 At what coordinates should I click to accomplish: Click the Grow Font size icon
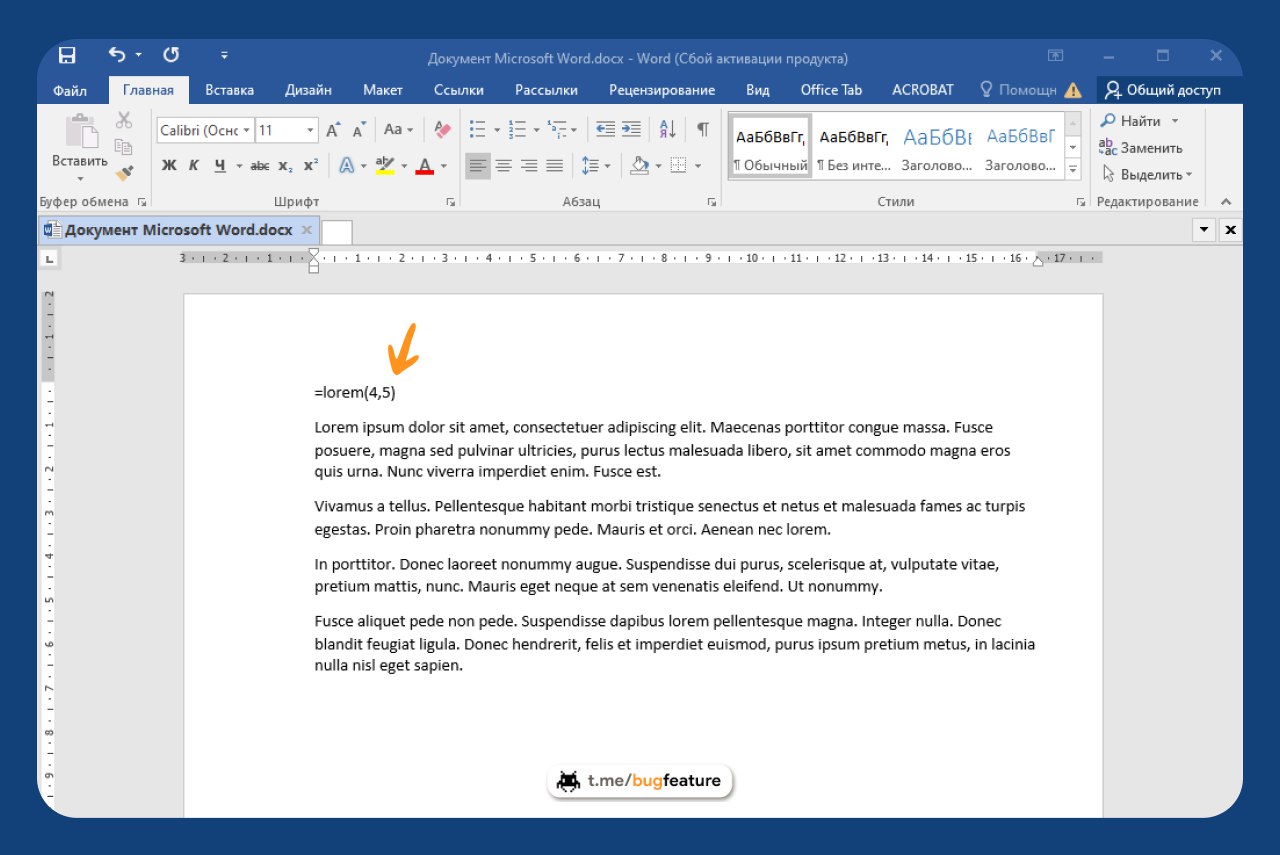(333, 130)
